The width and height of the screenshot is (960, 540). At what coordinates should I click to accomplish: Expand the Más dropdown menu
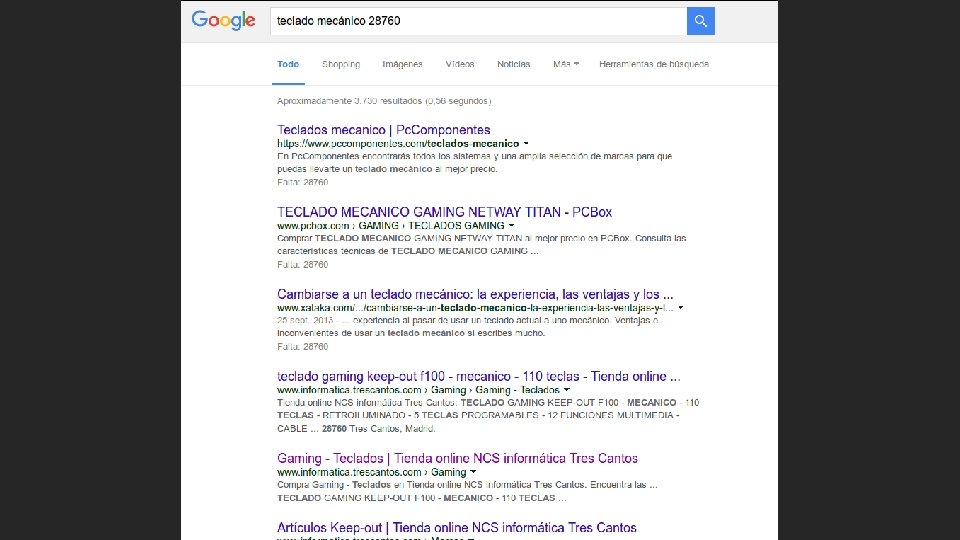coord(566,64)
